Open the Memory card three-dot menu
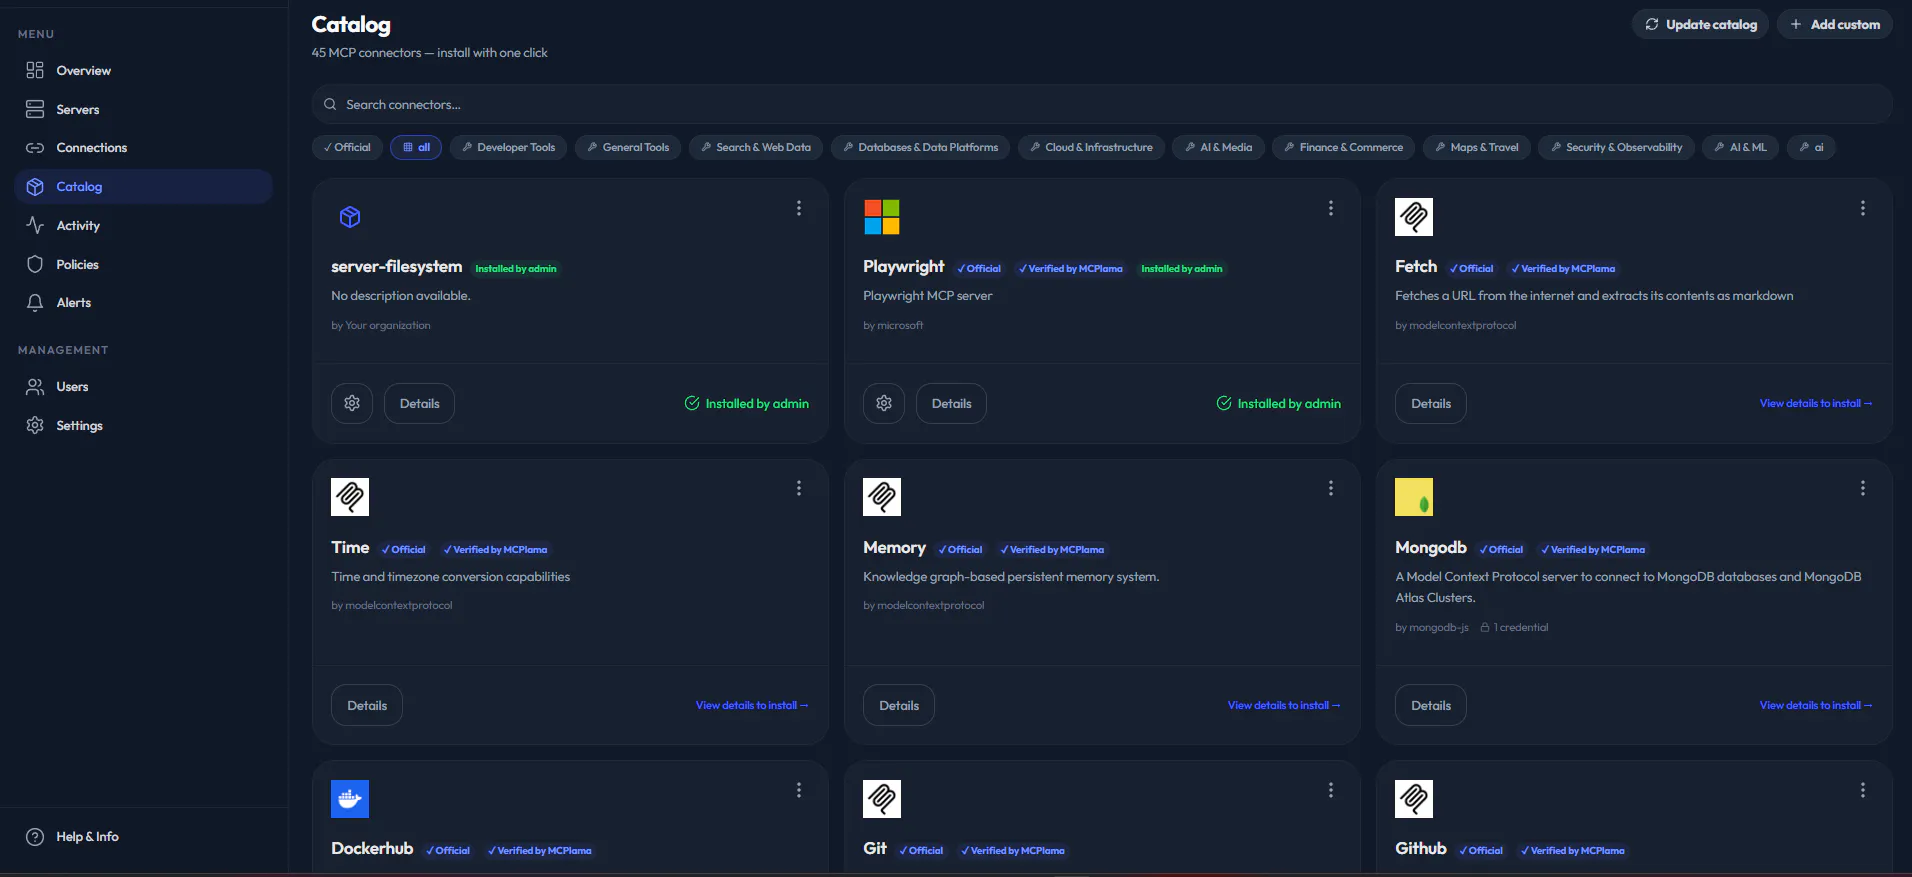 pyautogui.click(x=1331, y=488)
